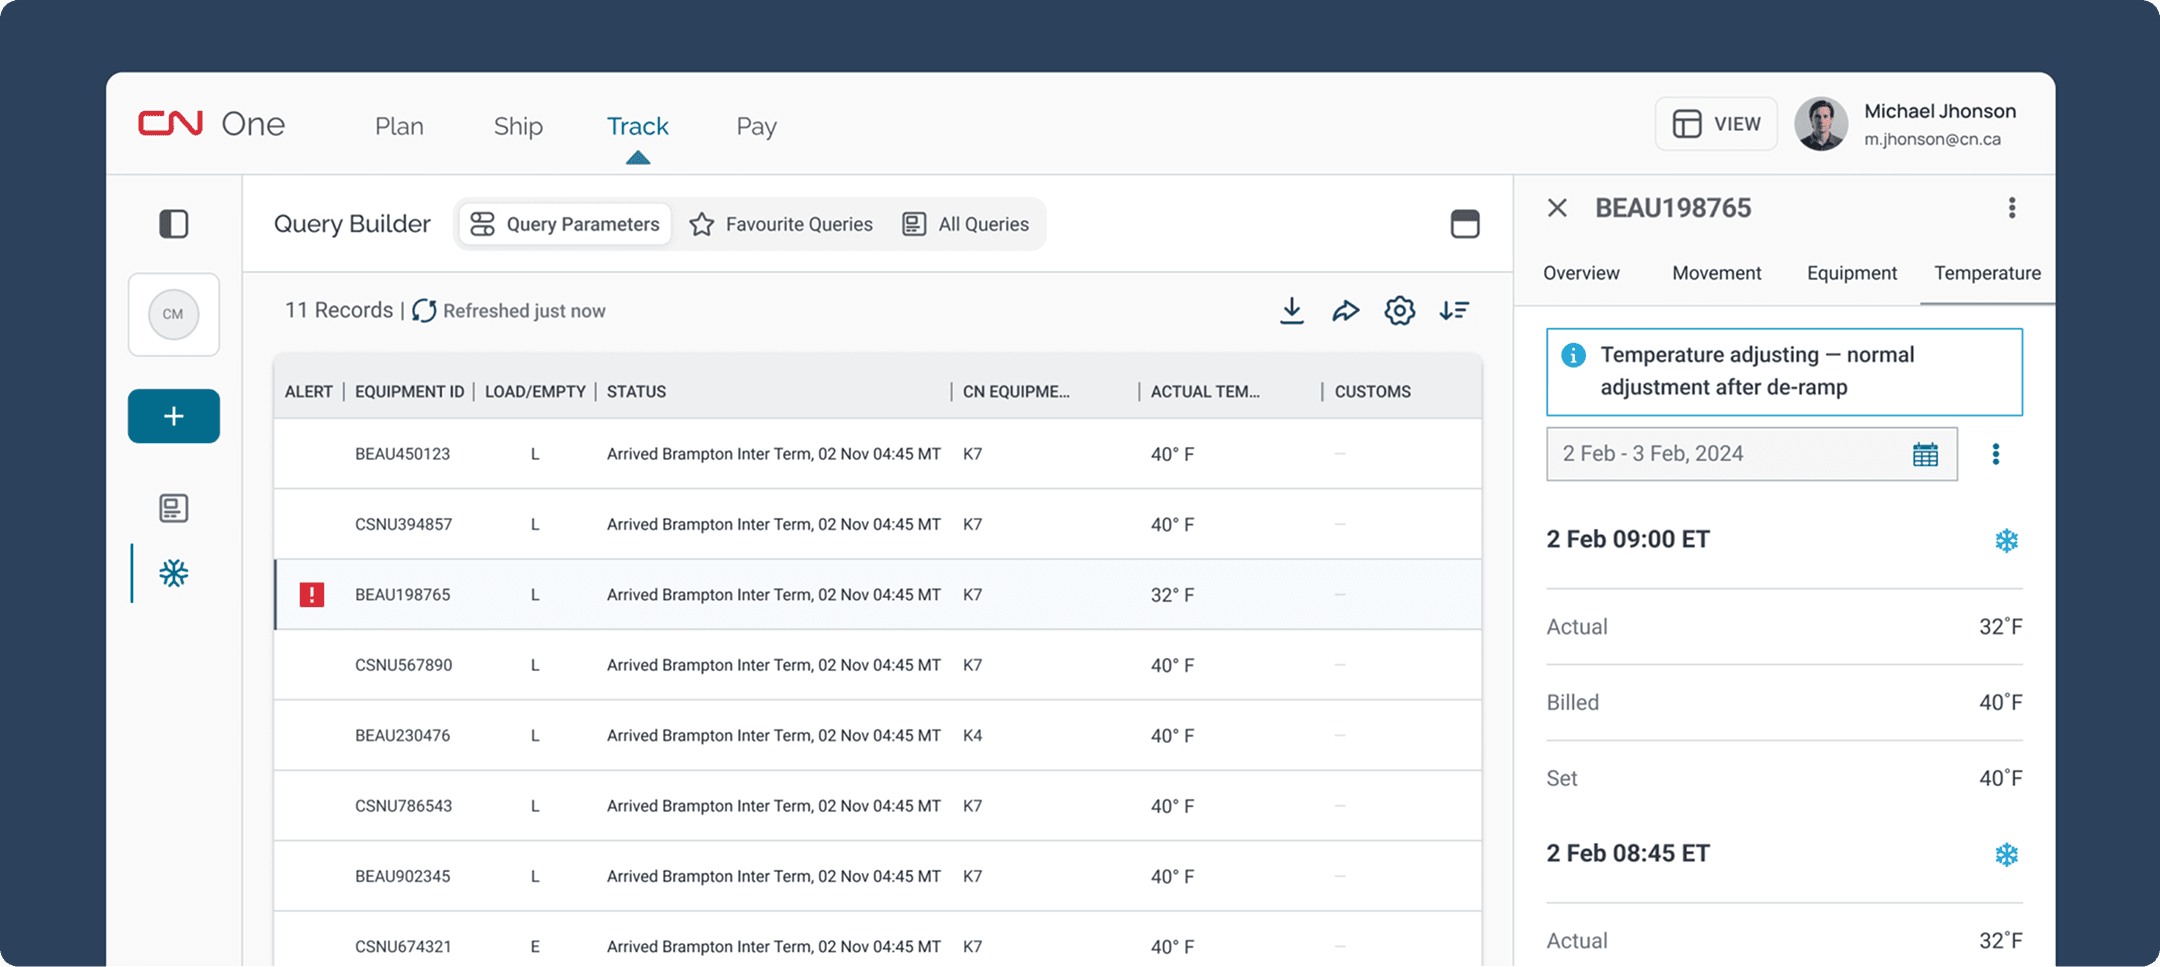
Task: Switch to Favourite Queries
Action: [781, 224]
